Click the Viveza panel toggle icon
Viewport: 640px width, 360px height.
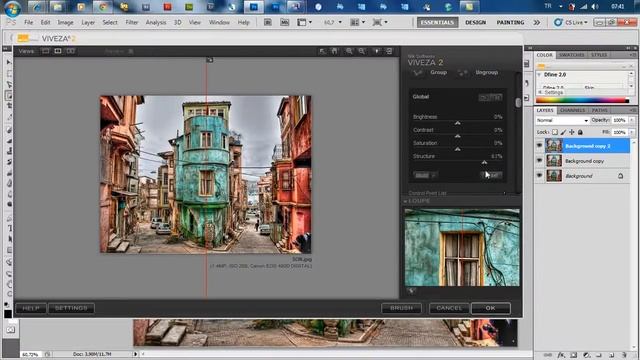tap(389, 51)
